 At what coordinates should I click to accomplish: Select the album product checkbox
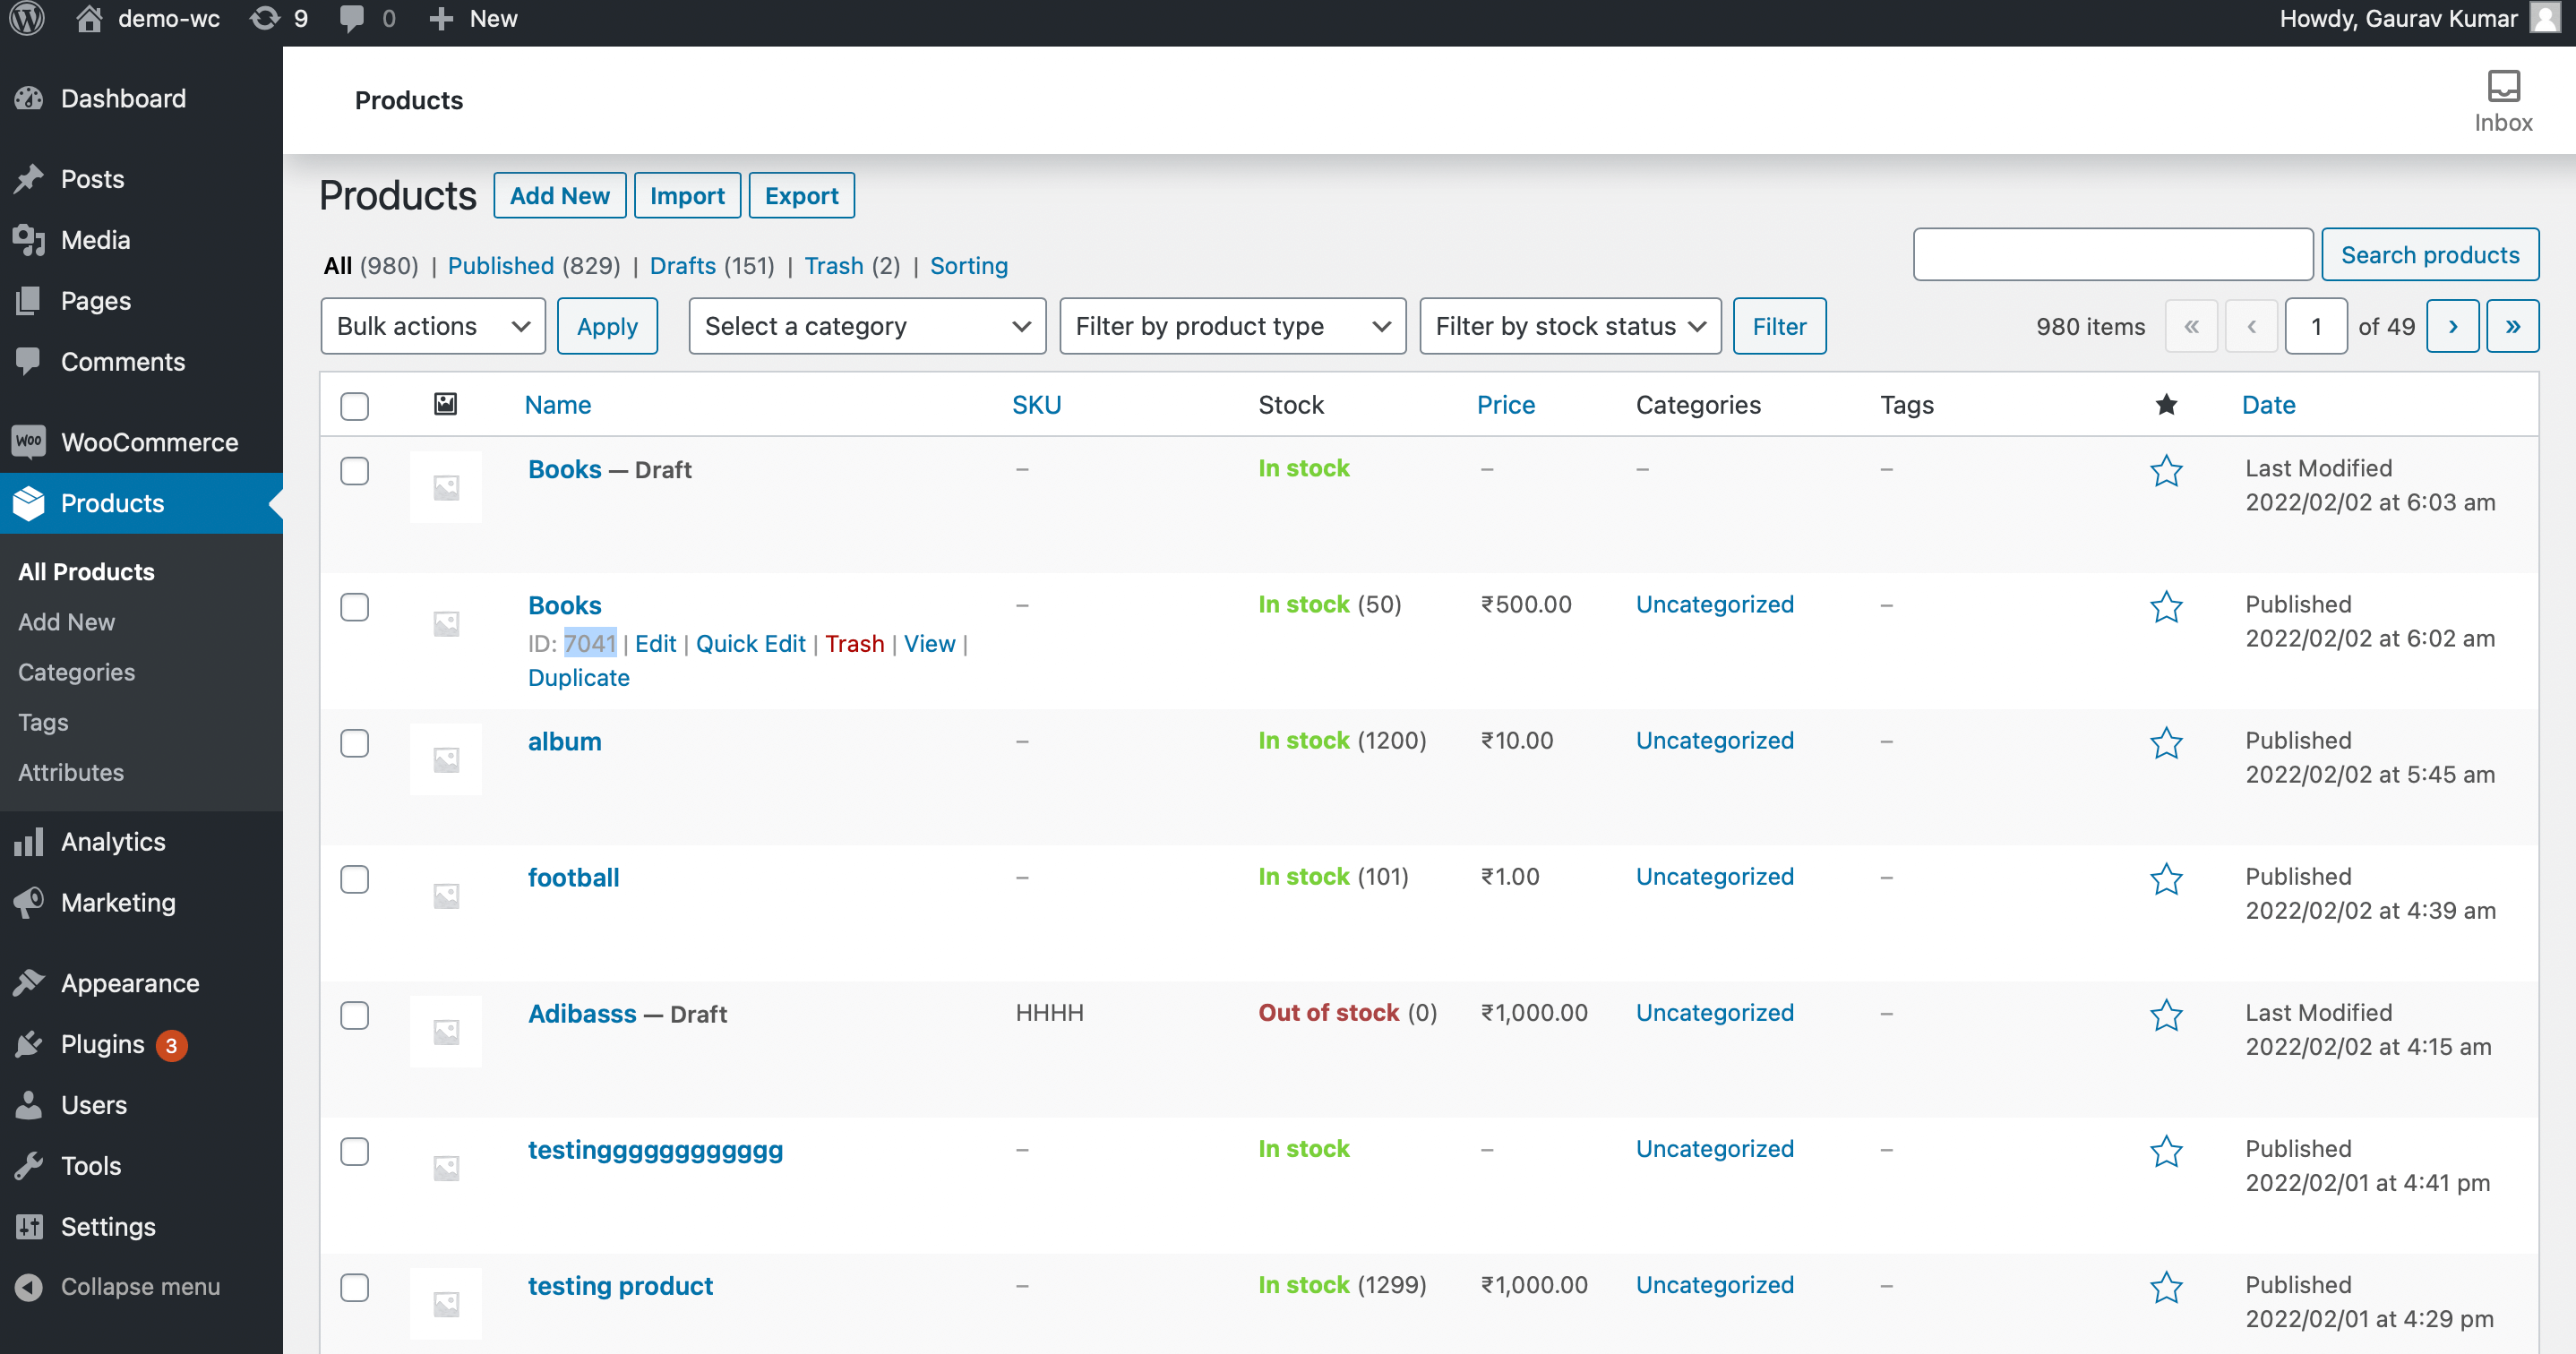354,743
